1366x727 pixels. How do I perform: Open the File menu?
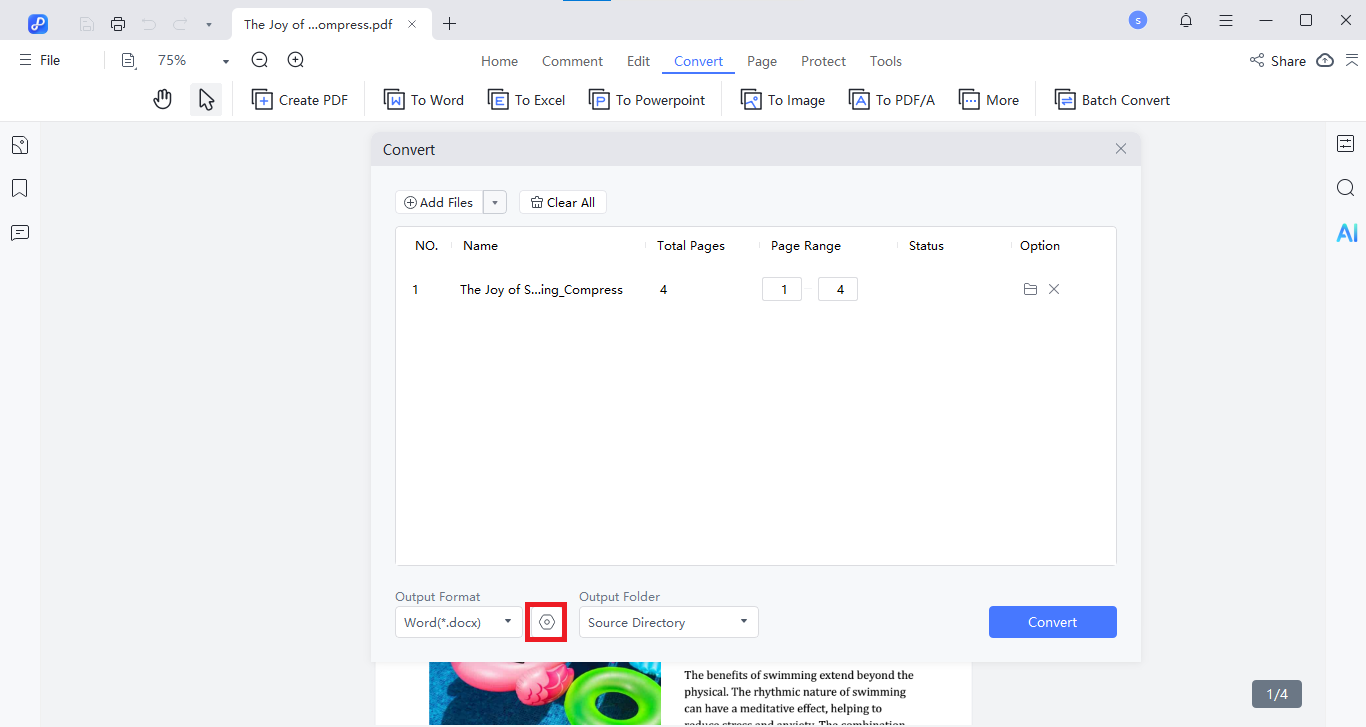click(x=40, y=60)
